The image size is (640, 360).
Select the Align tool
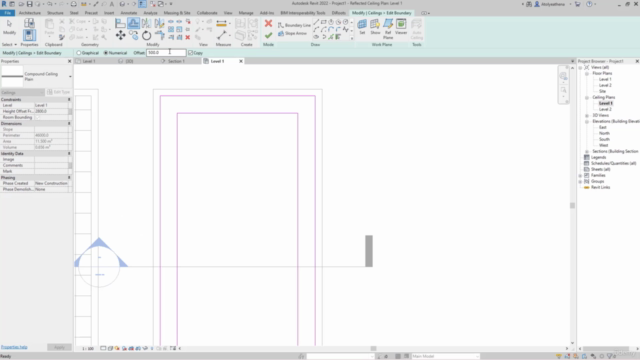(x=120, y=24)
